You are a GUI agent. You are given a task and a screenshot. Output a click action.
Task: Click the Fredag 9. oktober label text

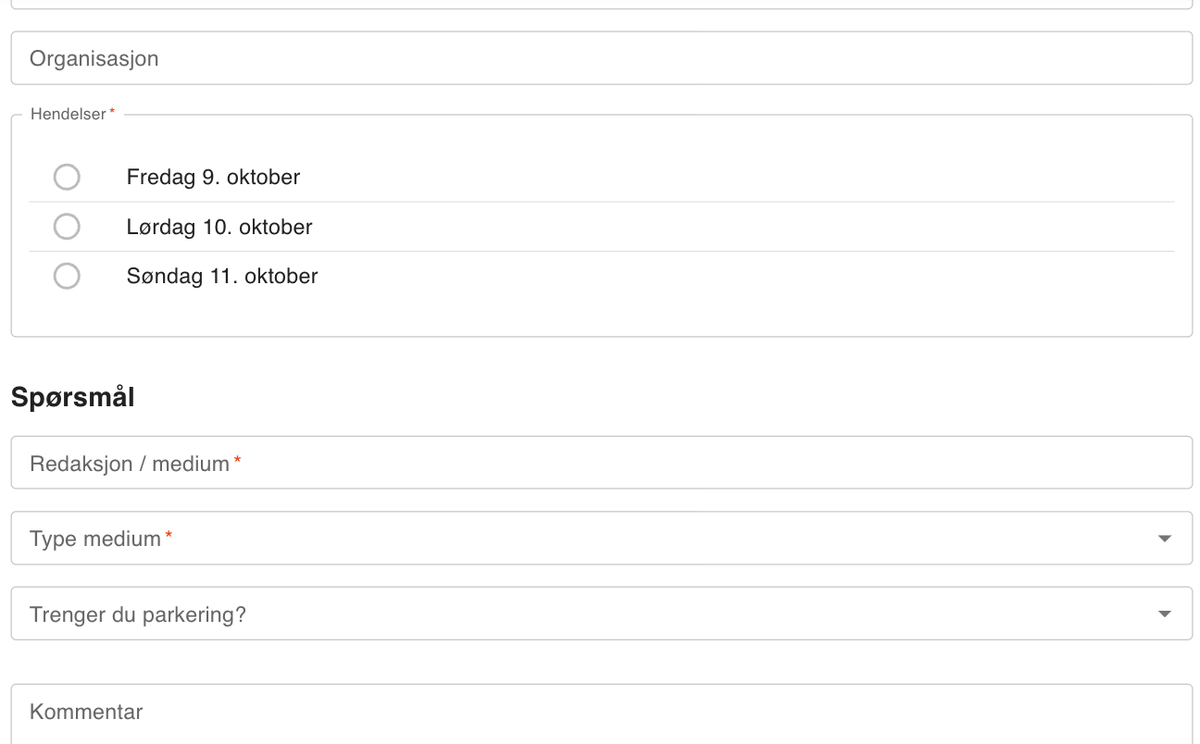tap(213, 177)
